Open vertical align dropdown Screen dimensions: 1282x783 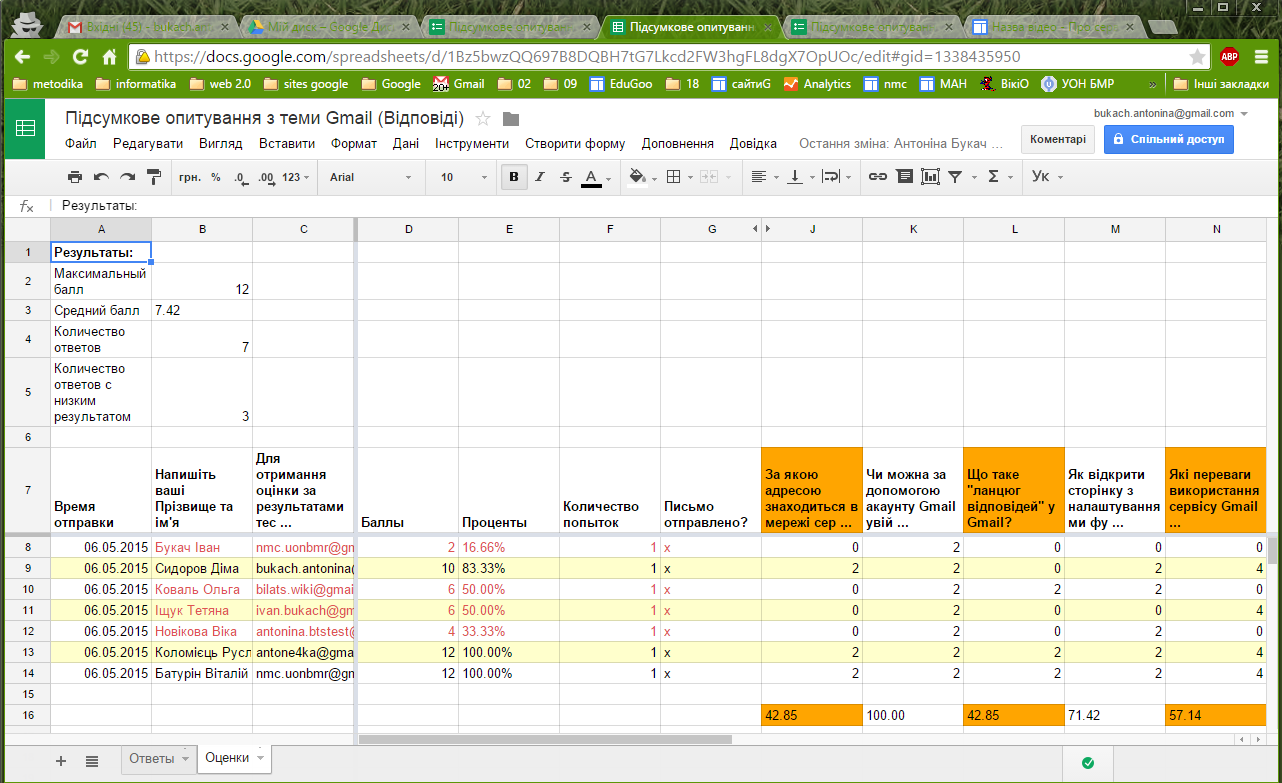point(799,177)
